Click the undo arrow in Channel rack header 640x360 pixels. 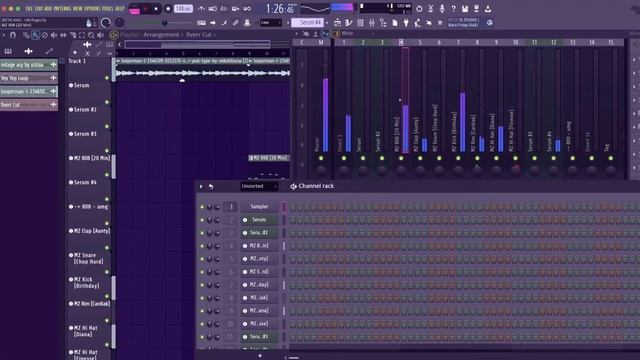(x=211, y=187)
